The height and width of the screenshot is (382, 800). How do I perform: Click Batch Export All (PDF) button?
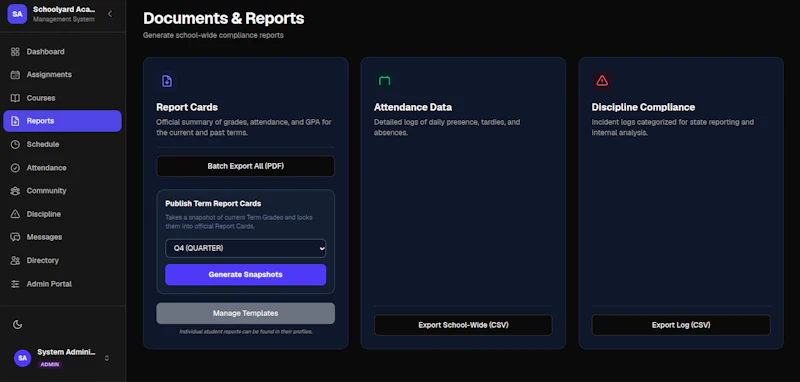pos(245,166)
